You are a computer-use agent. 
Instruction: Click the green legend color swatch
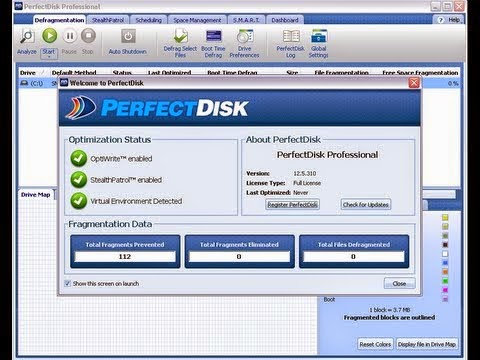(x=445, y=281)
